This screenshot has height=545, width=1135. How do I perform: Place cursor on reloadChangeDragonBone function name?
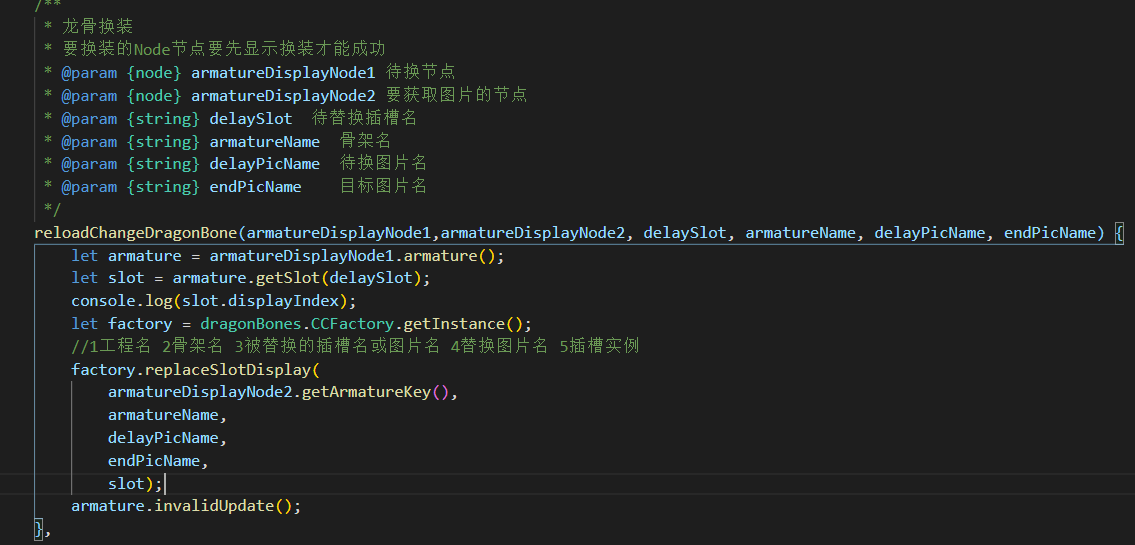click(x=135, y=233)
